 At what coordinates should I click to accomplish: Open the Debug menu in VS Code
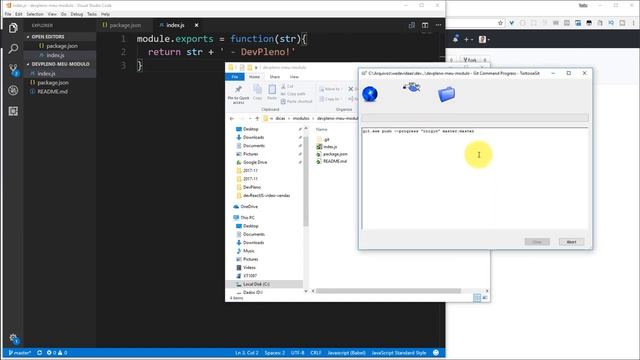pos(77,14)
